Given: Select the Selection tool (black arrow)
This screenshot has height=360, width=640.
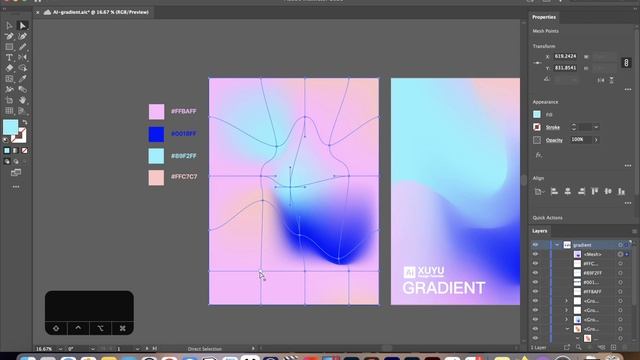Looking at the screenshot, I should (9, 26).
